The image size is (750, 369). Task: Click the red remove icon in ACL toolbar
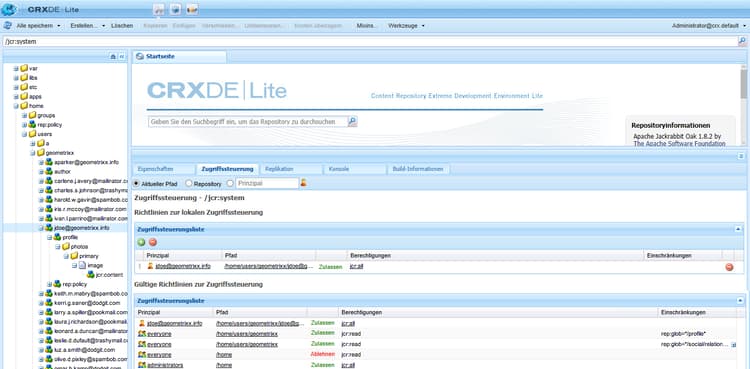point(153,242)
